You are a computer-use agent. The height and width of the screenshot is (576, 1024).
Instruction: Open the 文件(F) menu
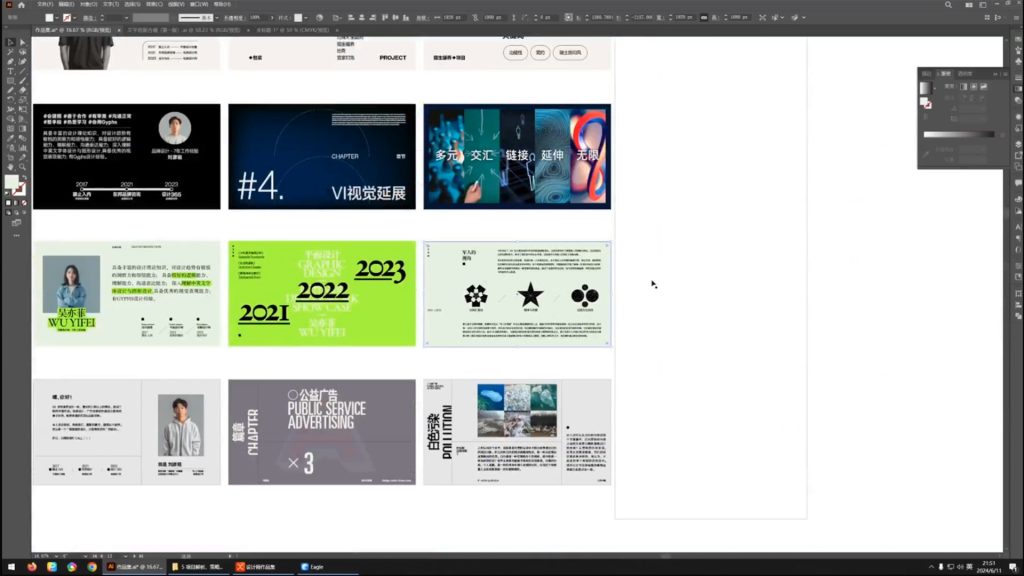point(45,4)
